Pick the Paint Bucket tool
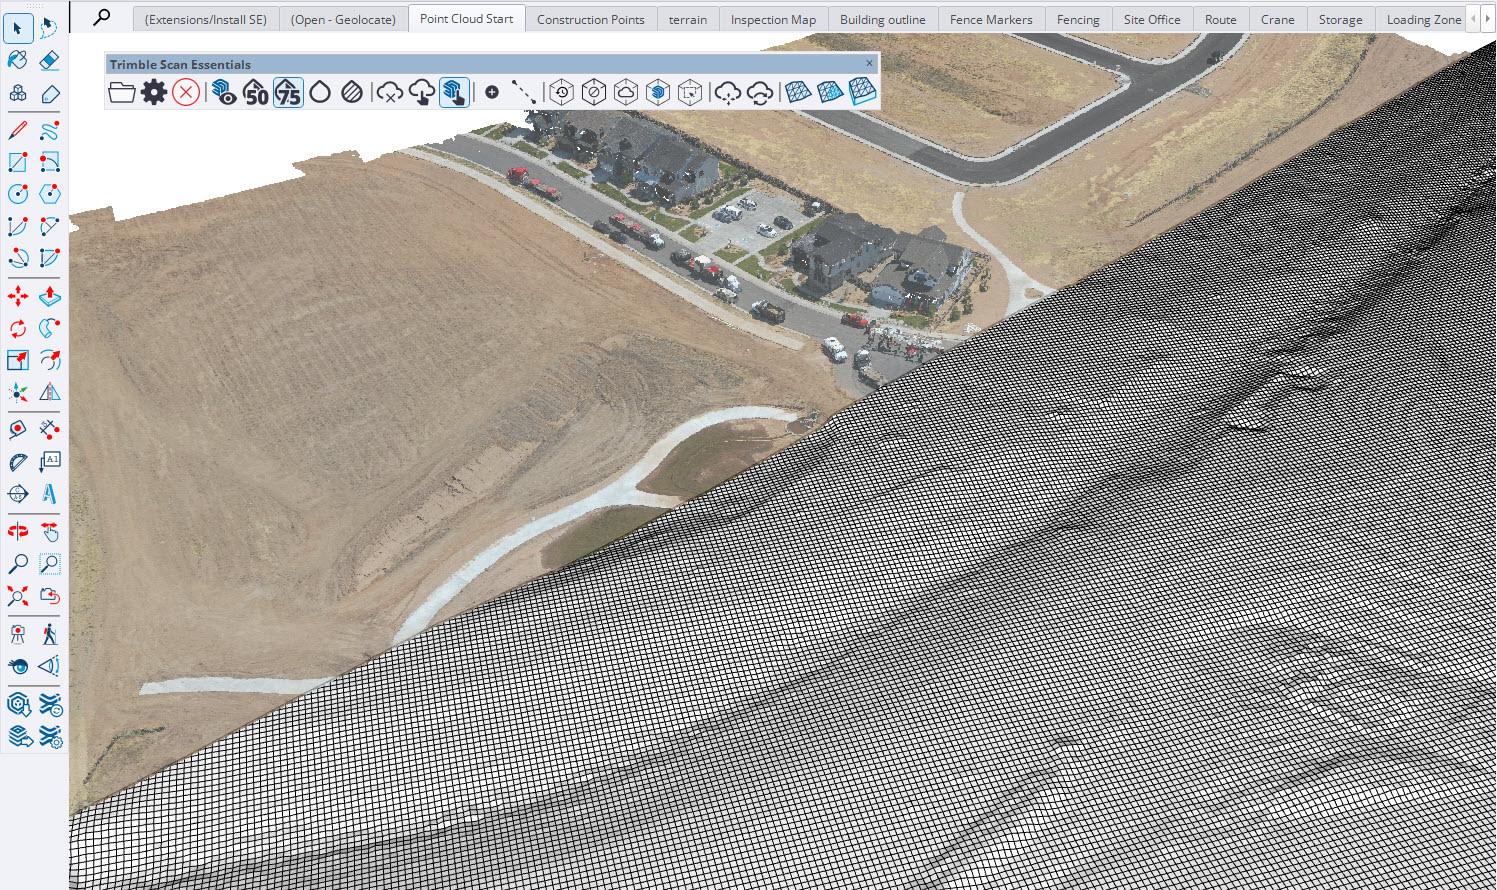 pyautogui.click(x=17, y=61)
